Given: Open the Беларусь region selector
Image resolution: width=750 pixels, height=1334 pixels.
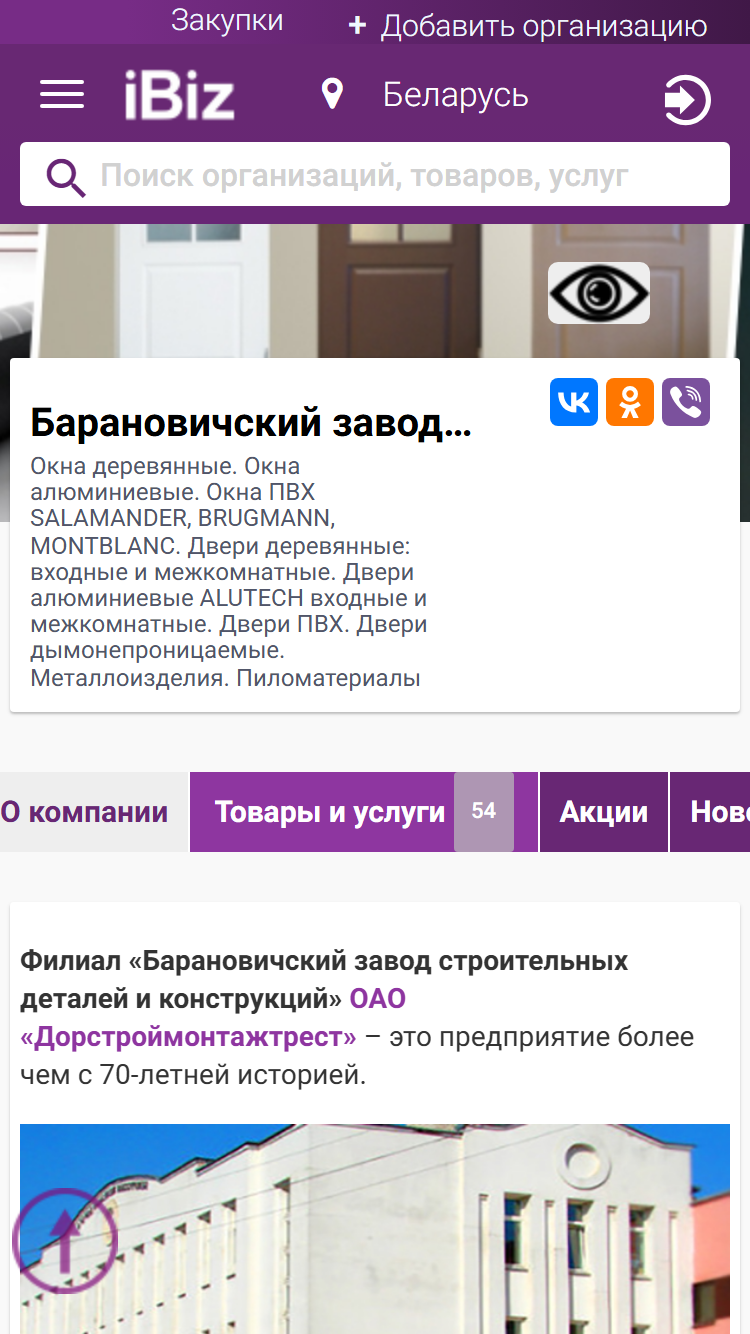Looking at the screenshot, I should point(456,95).
